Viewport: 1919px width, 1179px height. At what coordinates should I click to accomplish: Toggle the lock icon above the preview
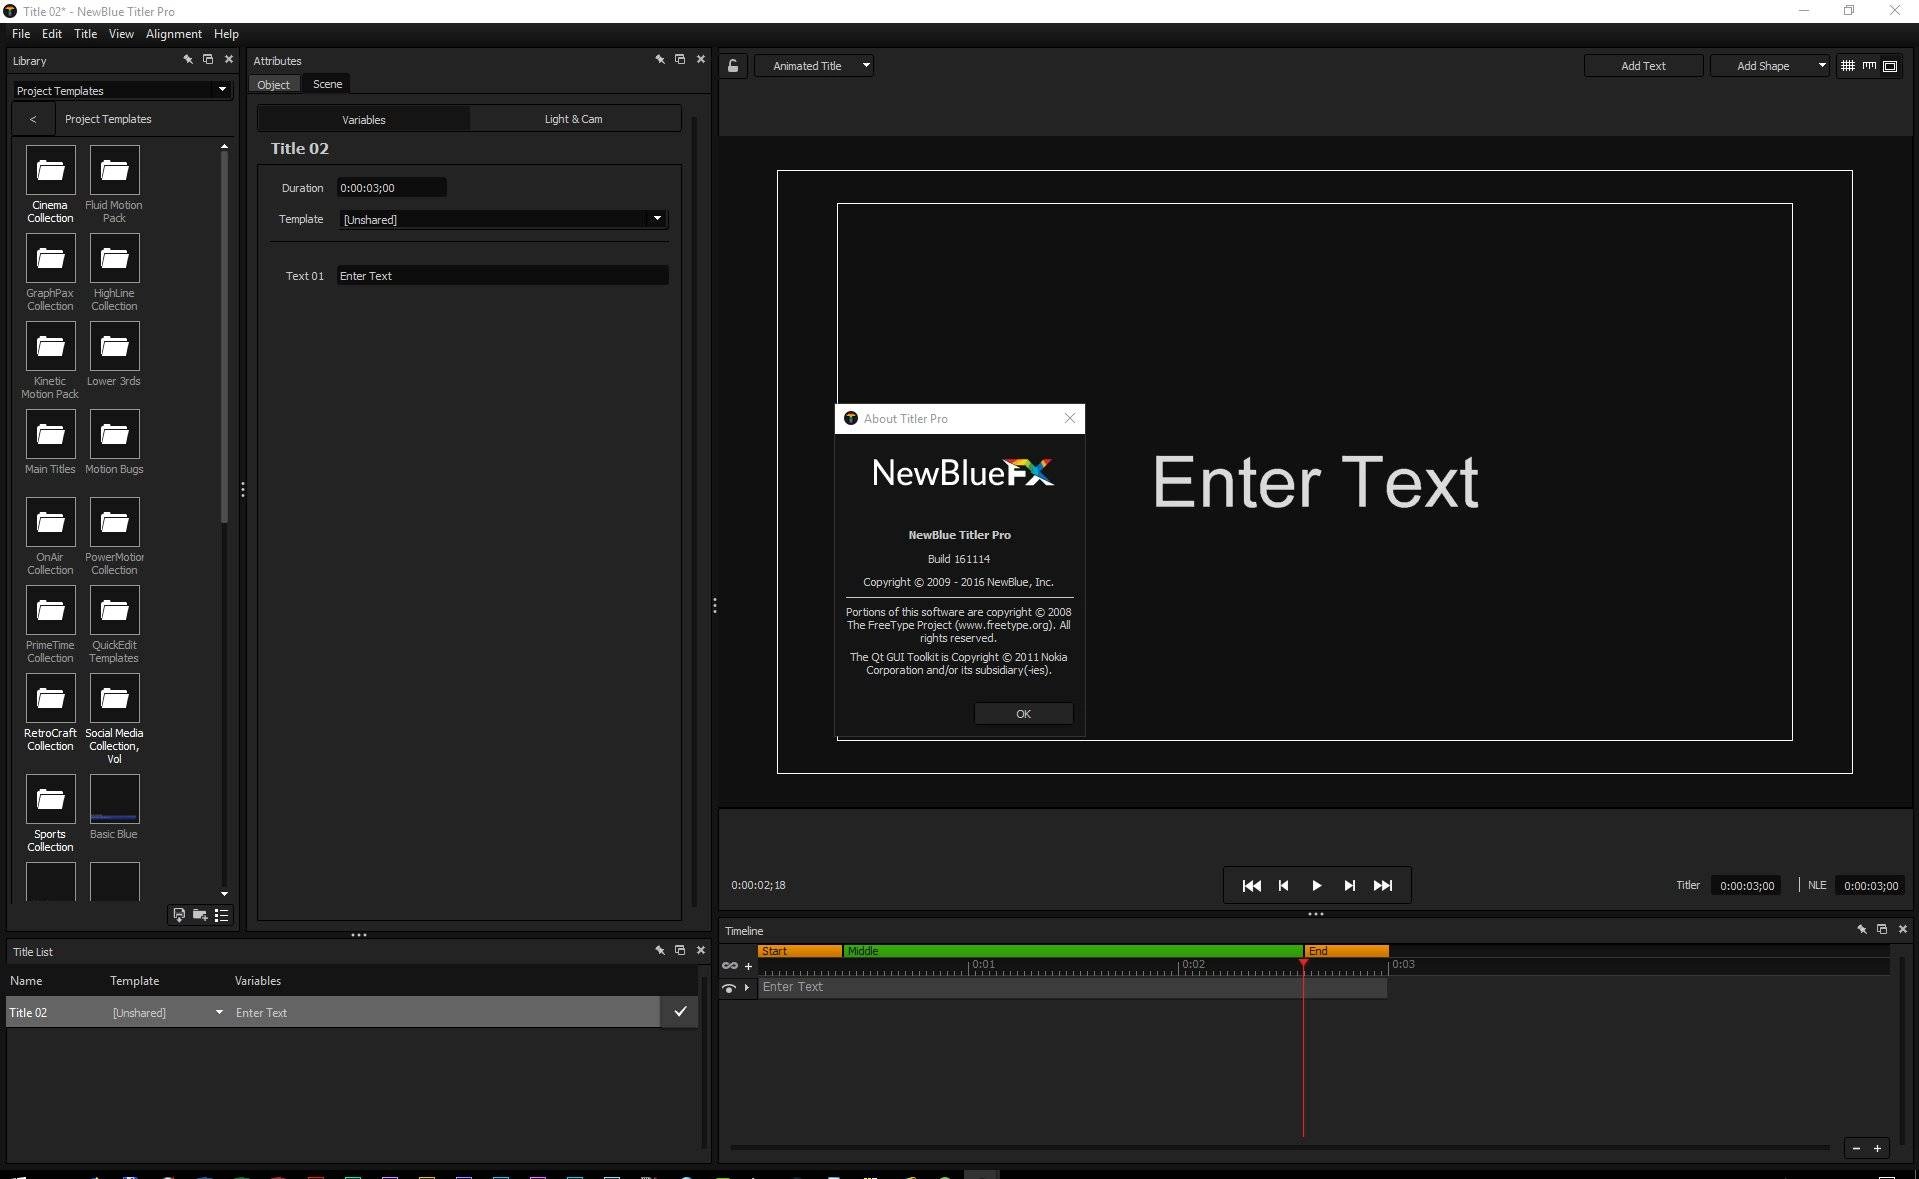733,66
